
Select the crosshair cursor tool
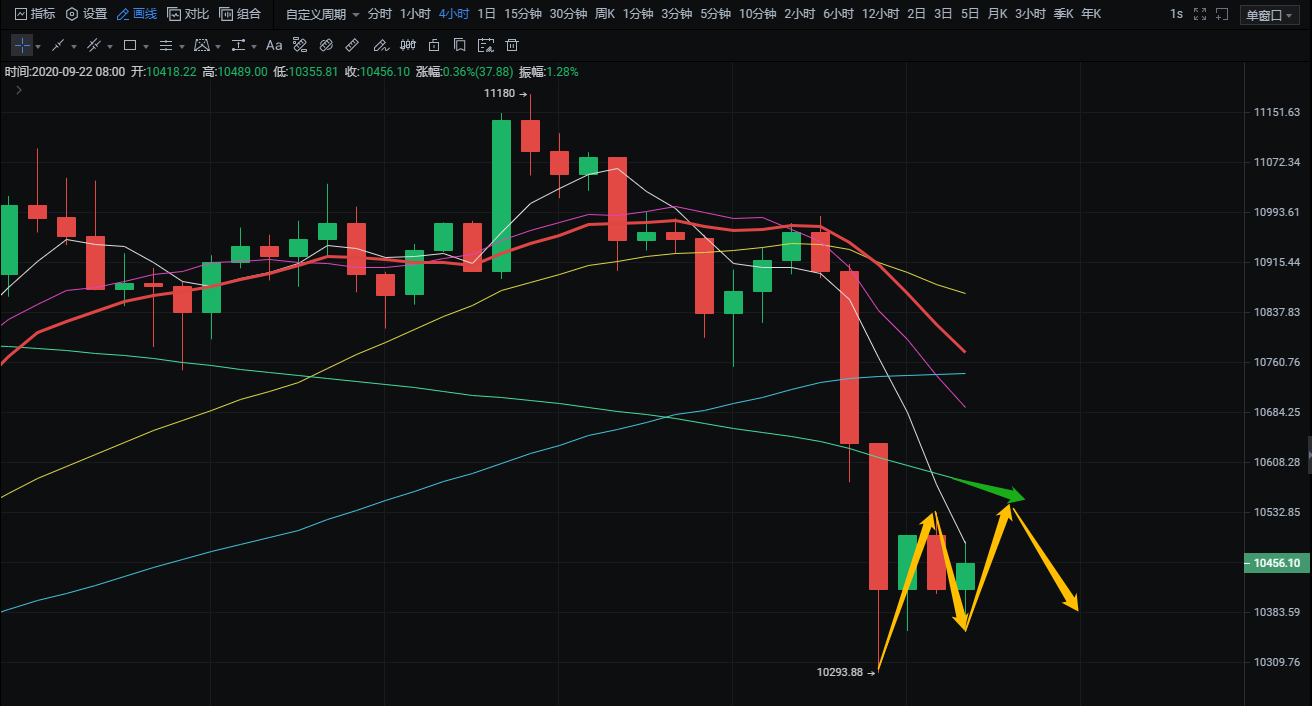click(21, 46)
